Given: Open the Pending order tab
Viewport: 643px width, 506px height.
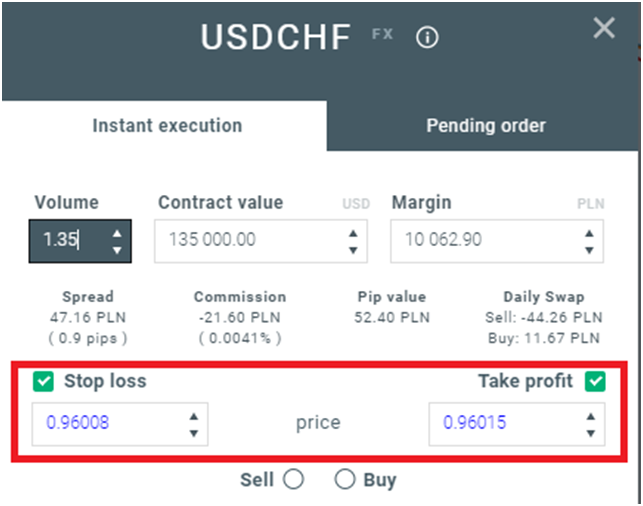Looking at the screenshot, I should point(486,126).
